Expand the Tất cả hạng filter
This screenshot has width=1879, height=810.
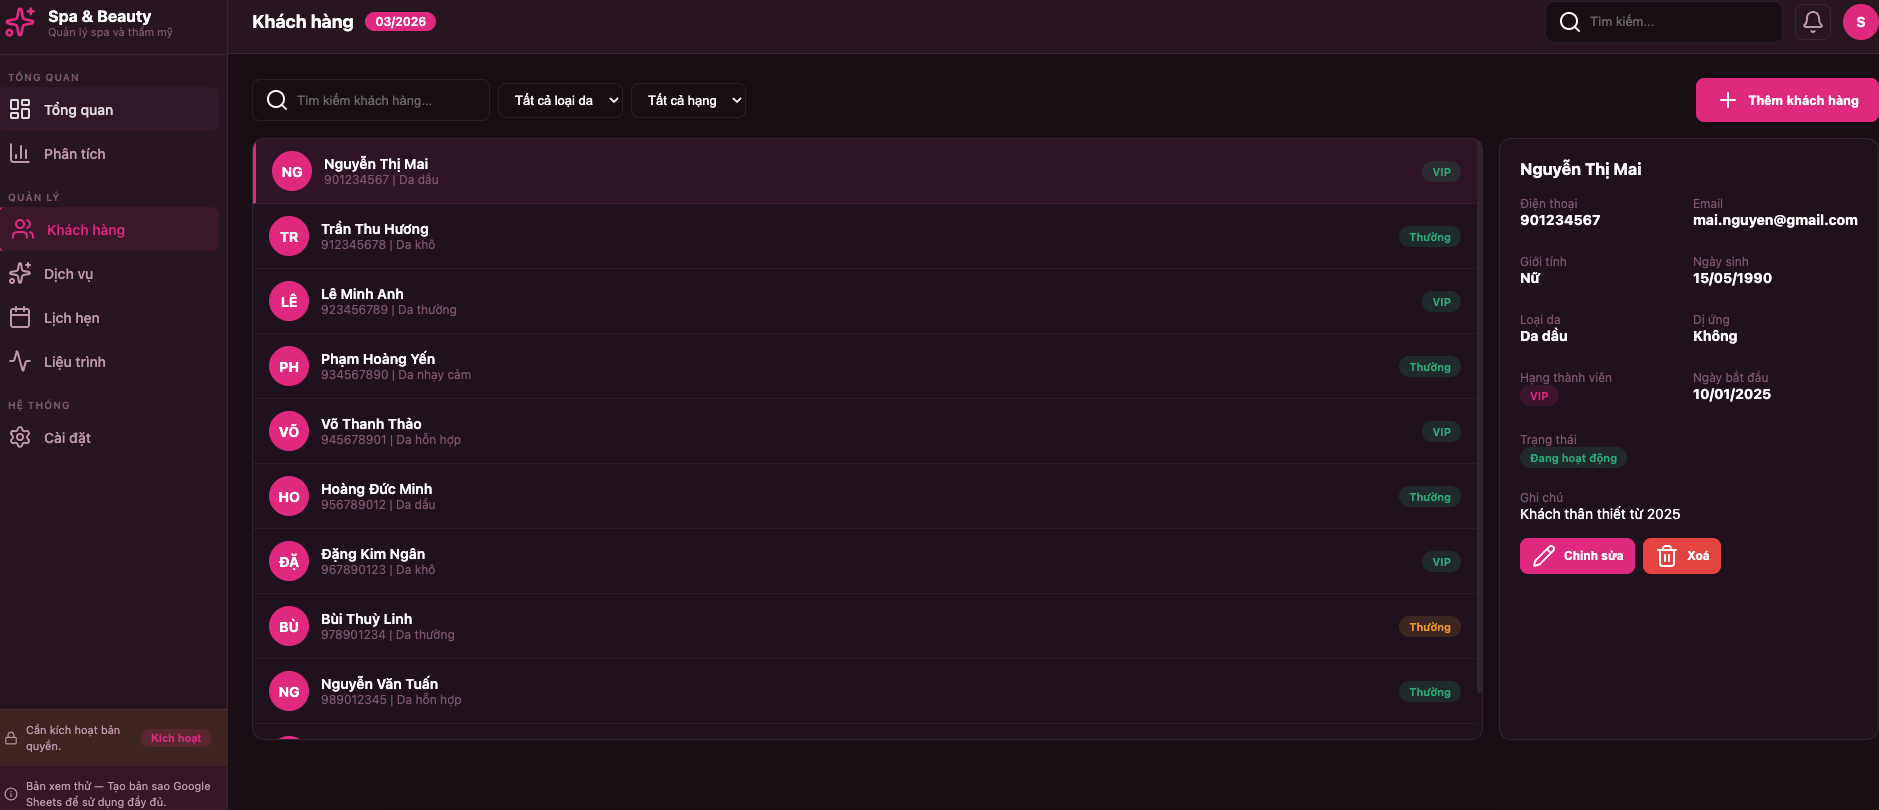688,100
